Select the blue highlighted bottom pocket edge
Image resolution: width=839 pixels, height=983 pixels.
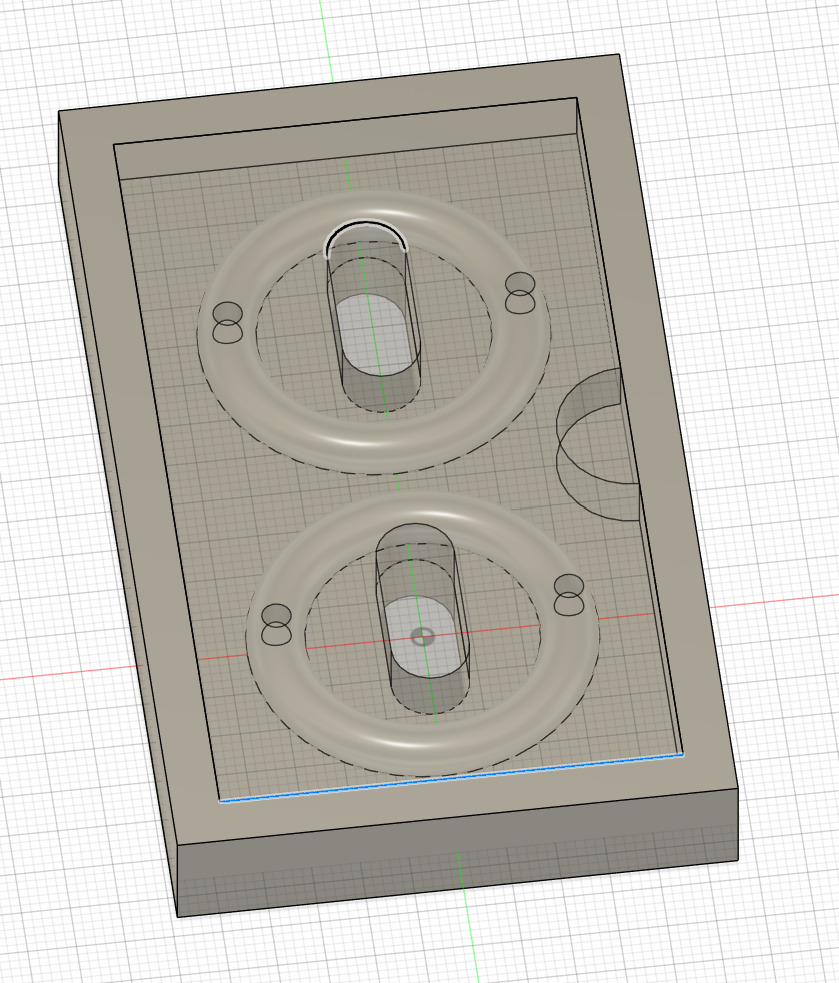point(450,777)
